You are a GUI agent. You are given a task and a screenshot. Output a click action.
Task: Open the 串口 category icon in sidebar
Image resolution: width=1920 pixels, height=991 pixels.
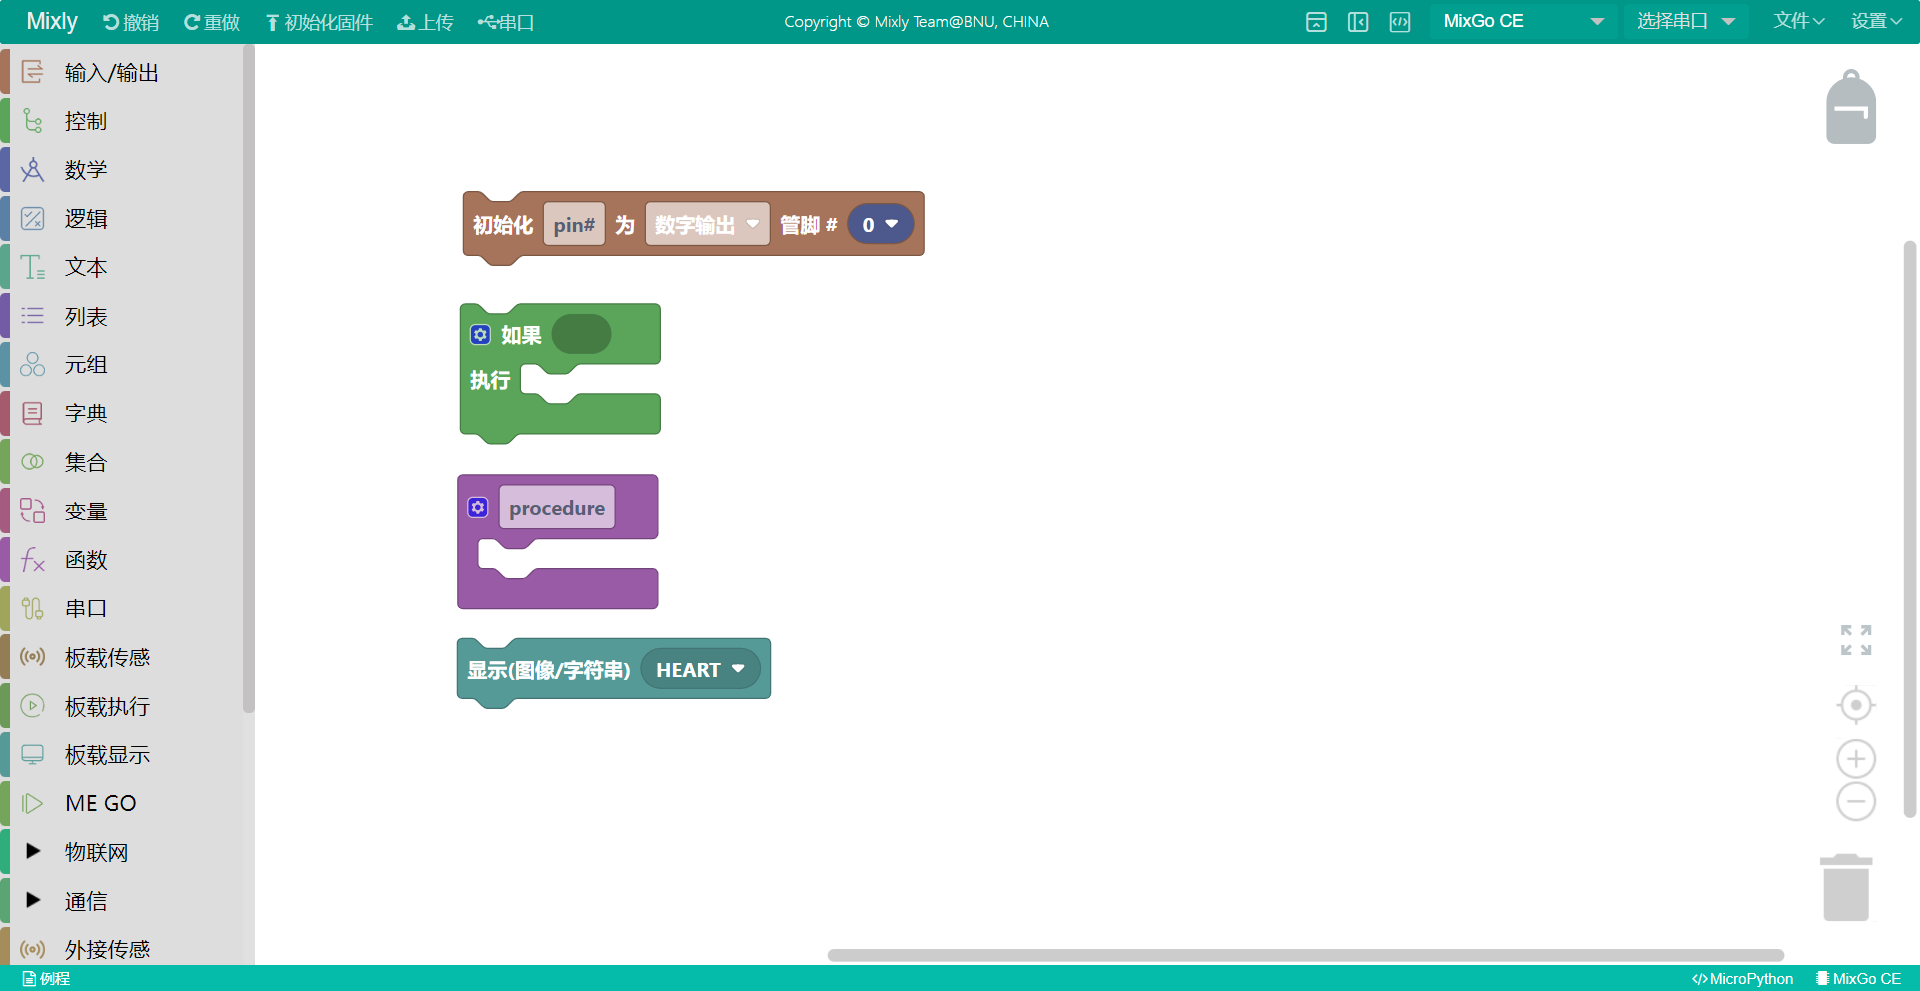(x=32, y=608)
